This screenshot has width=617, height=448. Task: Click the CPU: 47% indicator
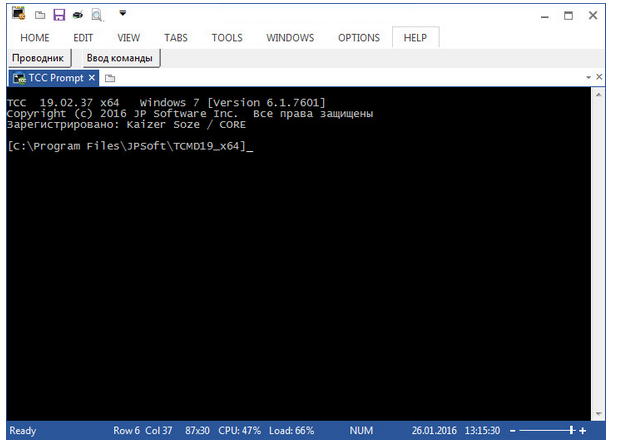[240, 431]
